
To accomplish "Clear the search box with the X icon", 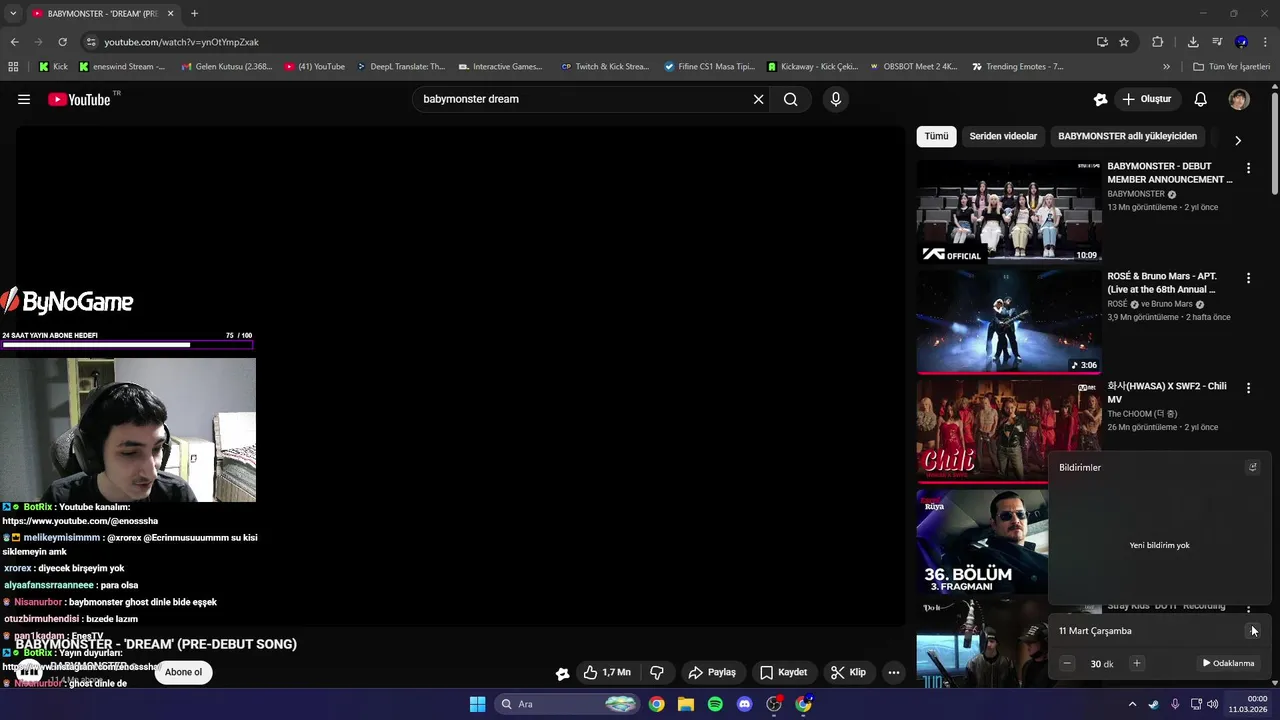I will (x=758, y=99).
